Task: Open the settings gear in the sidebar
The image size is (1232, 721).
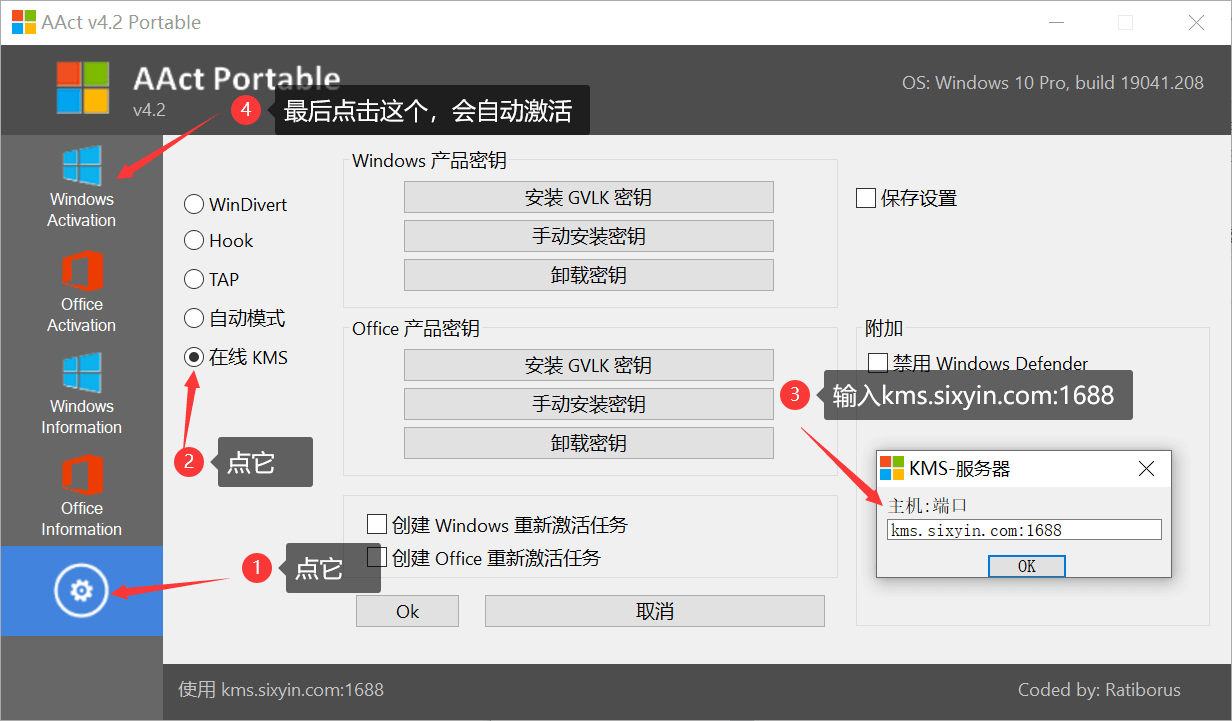Action: (x=81, y=590)
